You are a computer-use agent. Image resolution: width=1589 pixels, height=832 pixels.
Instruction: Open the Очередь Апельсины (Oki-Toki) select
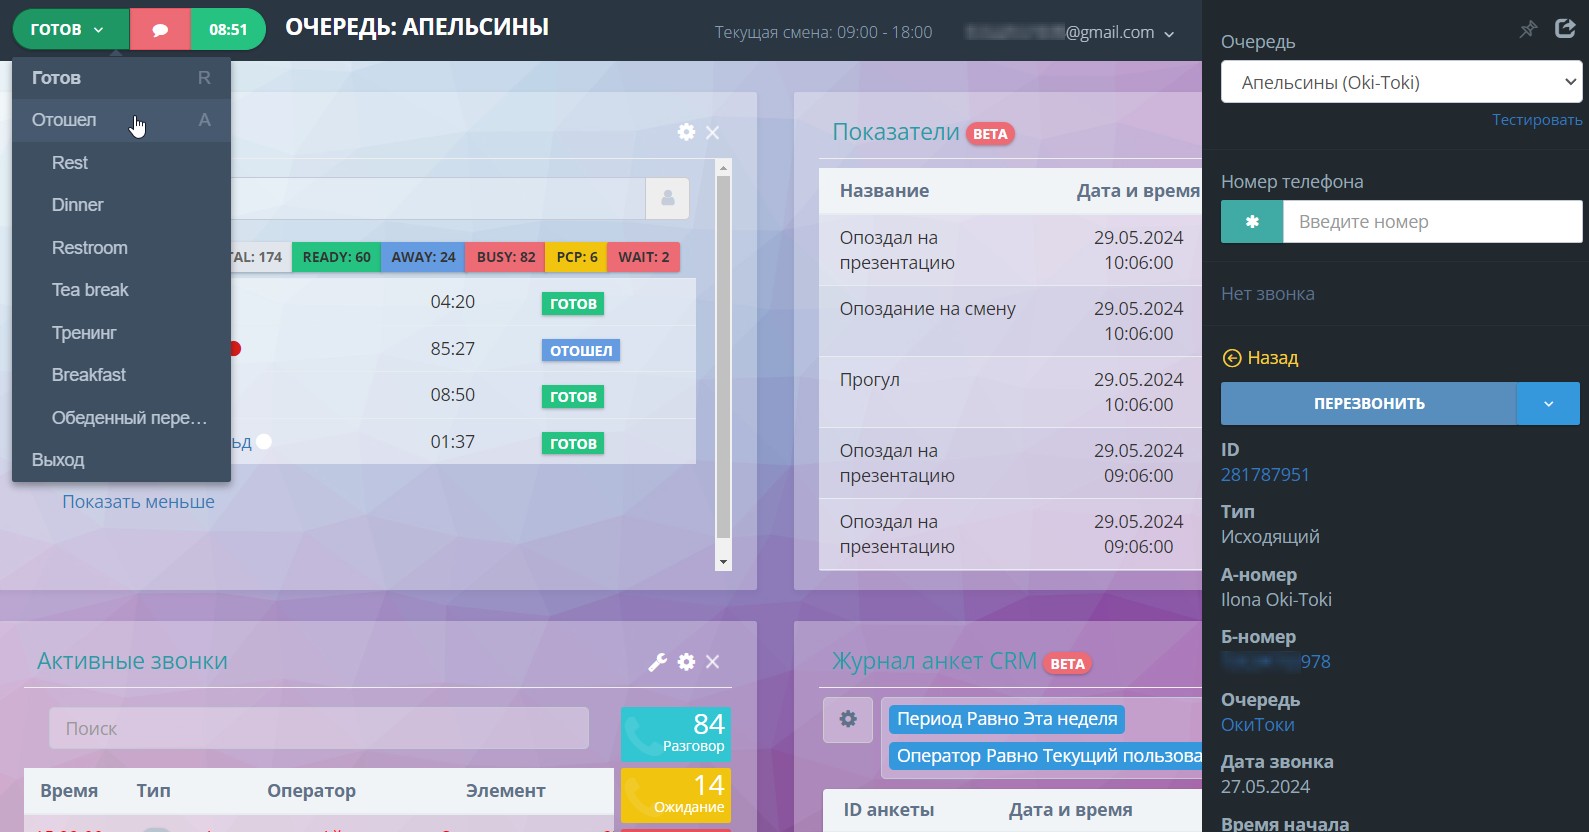coord(1401,82)
